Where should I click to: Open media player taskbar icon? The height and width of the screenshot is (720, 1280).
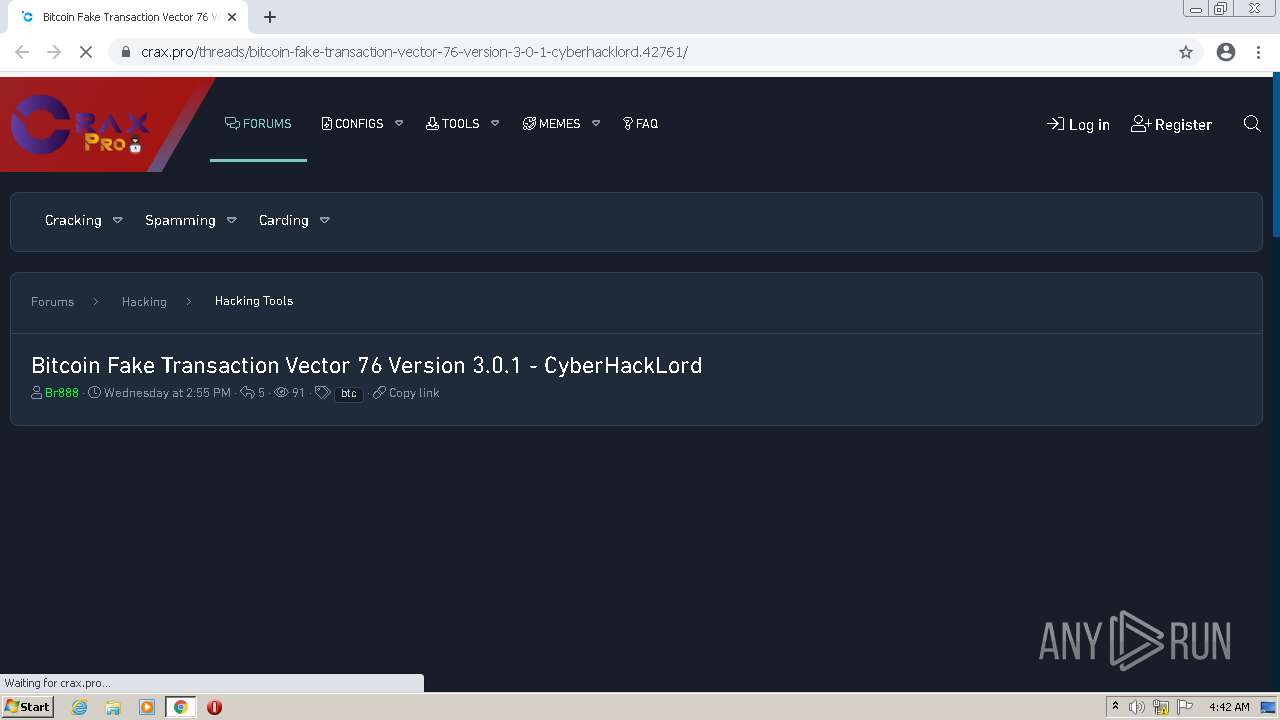147,707
